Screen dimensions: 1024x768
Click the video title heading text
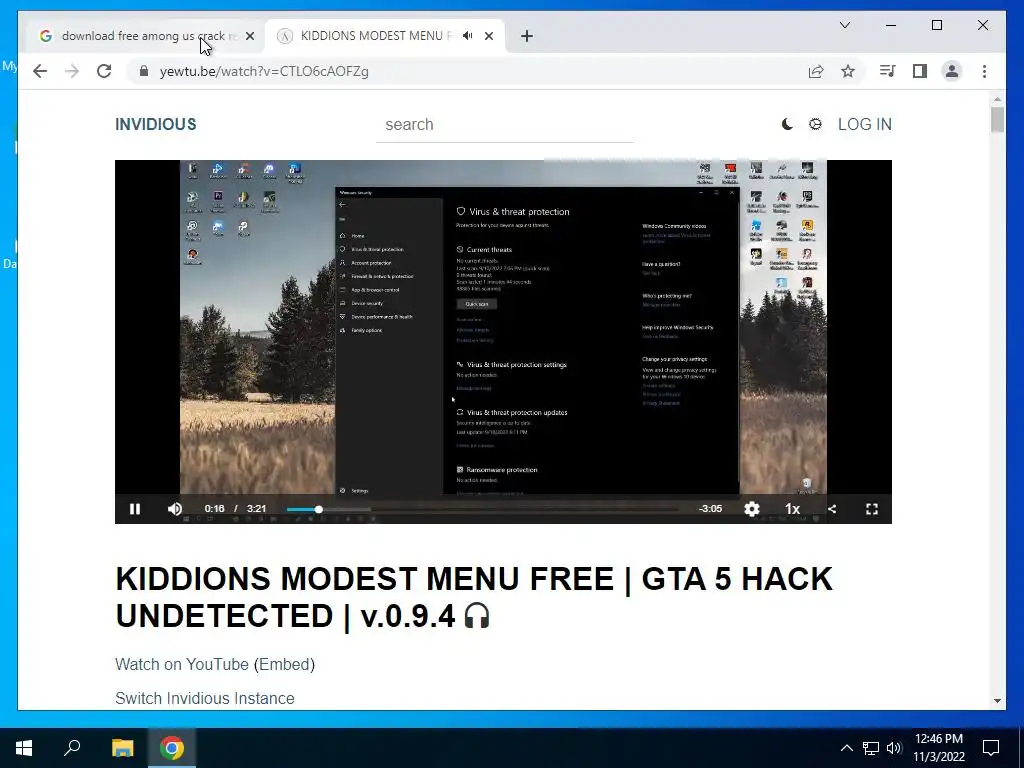[x=473, y=597]
